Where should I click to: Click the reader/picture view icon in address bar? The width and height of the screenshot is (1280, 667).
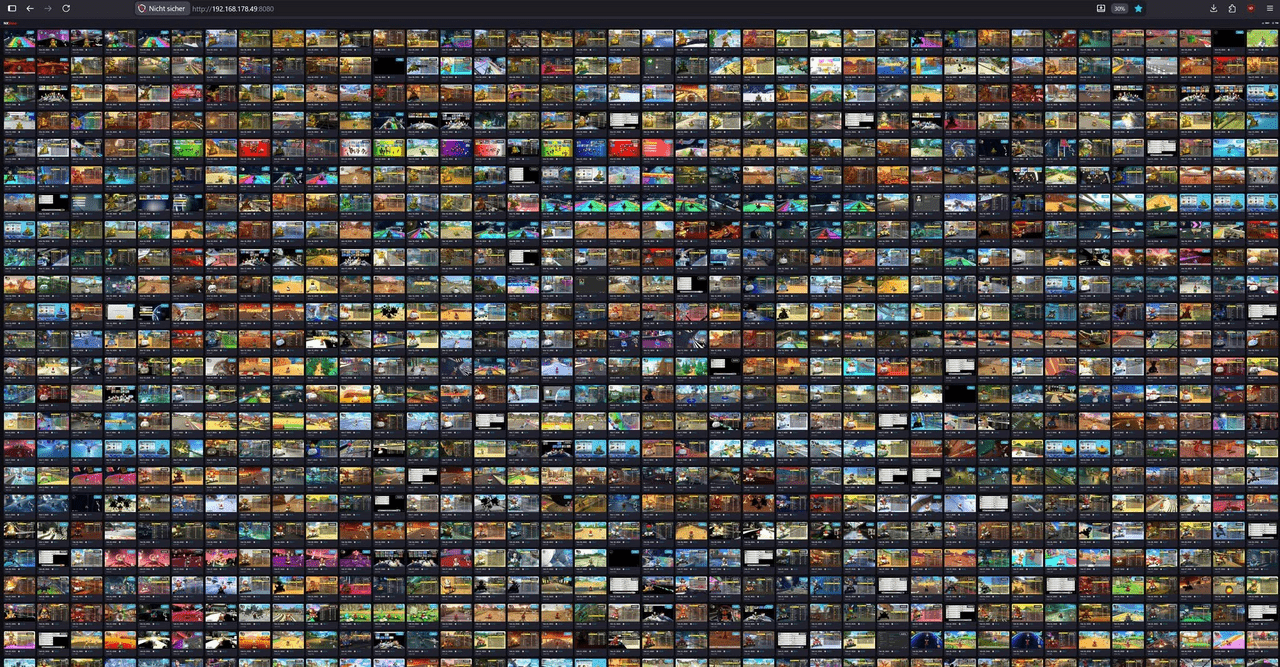coord(1101,8)
